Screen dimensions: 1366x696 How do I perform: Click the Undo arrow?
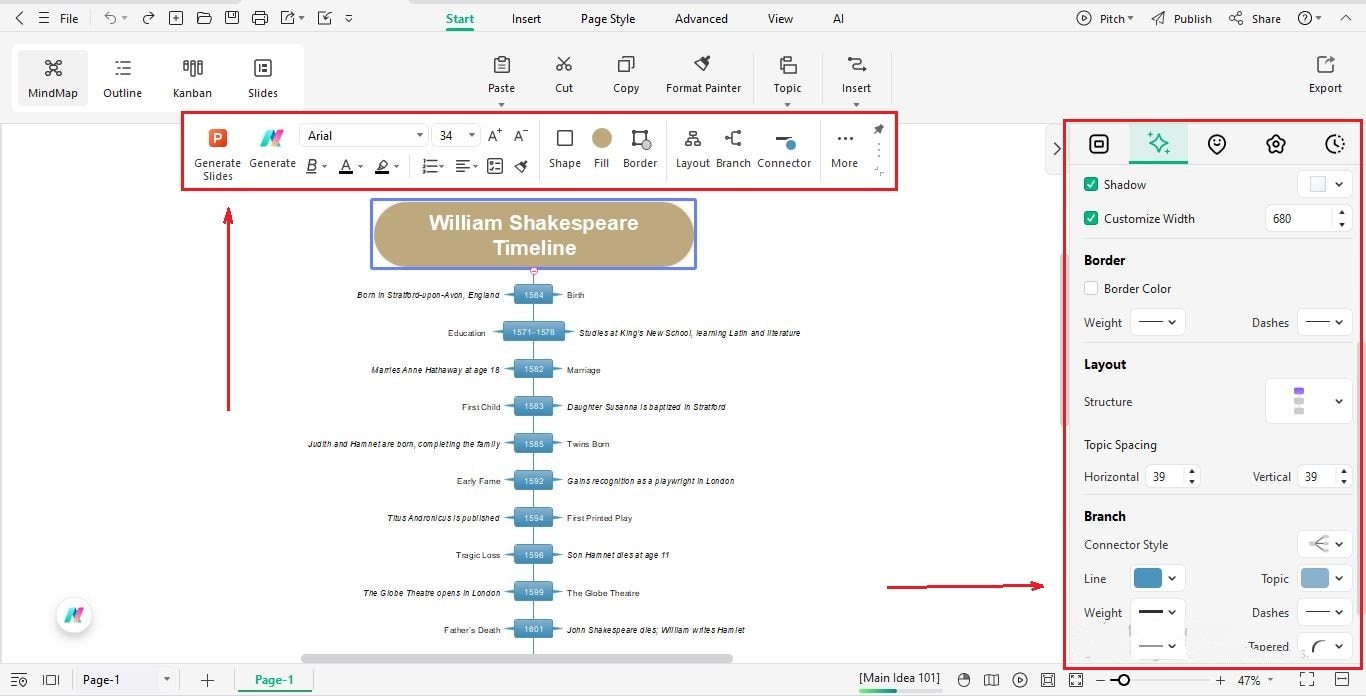[110, 18]
